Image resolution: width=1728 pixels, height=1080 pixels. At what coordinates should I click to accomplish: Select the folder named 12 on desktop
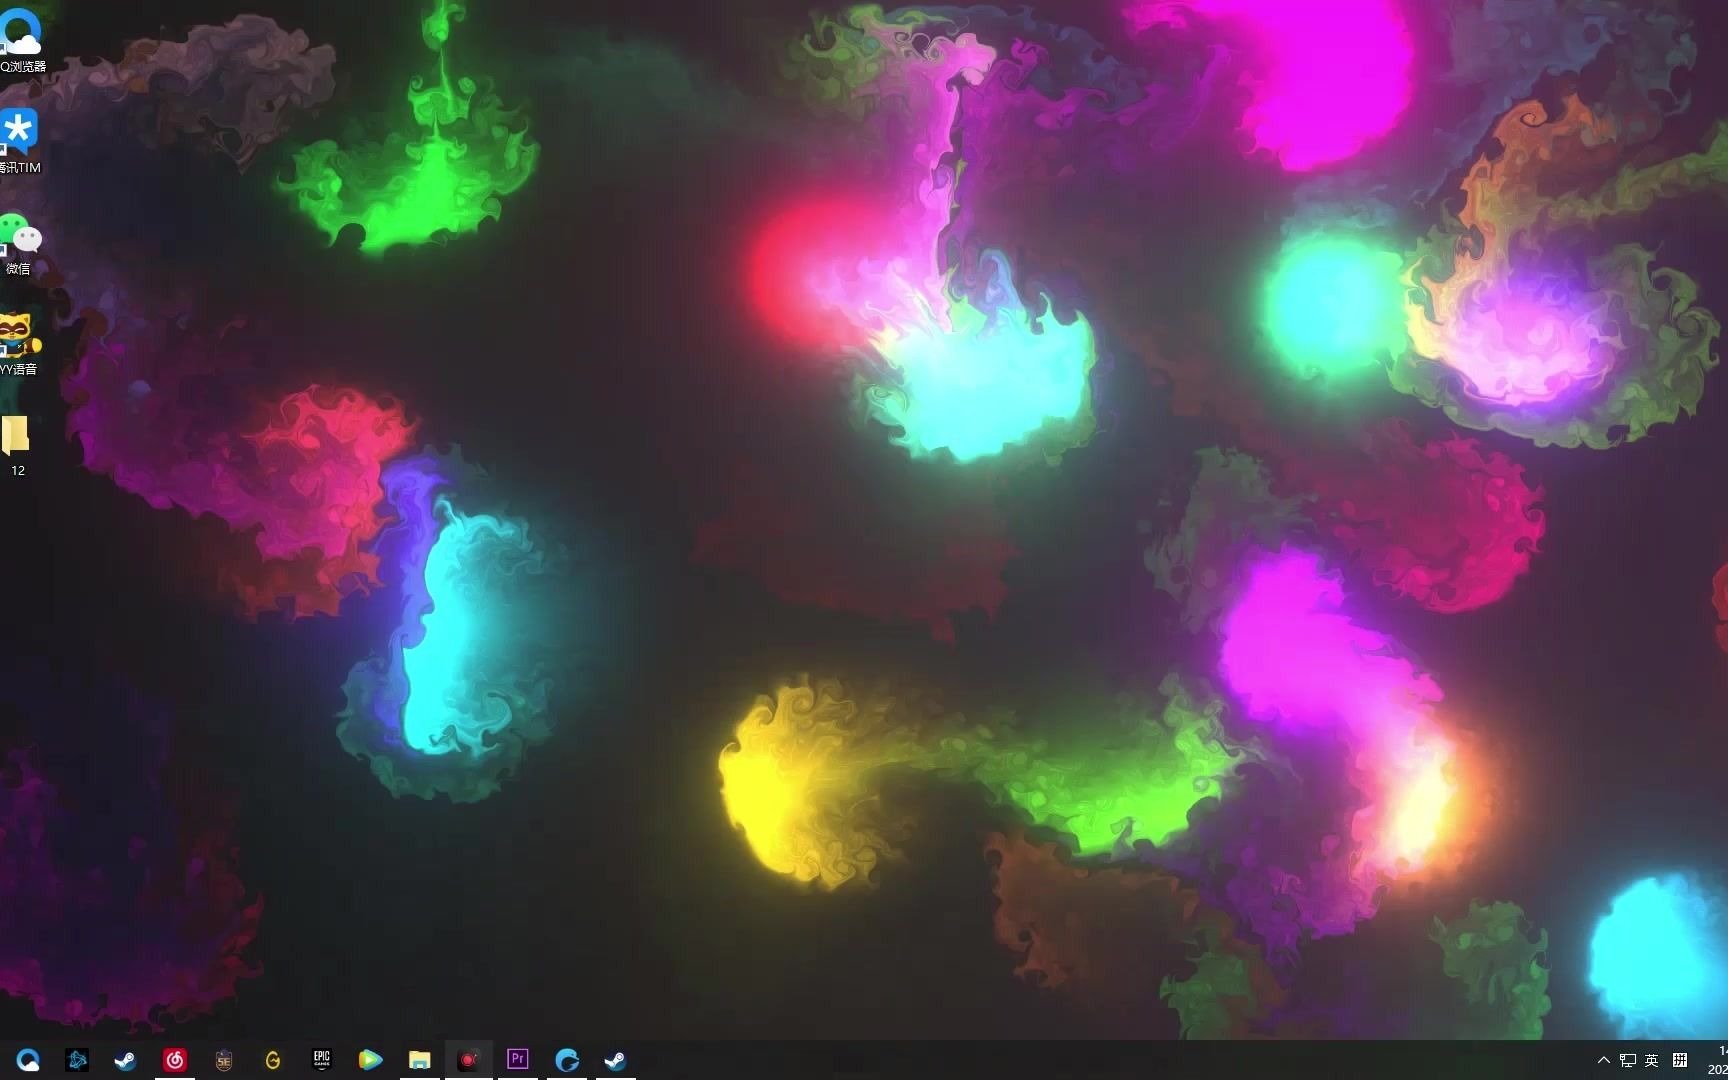[17, 446]
